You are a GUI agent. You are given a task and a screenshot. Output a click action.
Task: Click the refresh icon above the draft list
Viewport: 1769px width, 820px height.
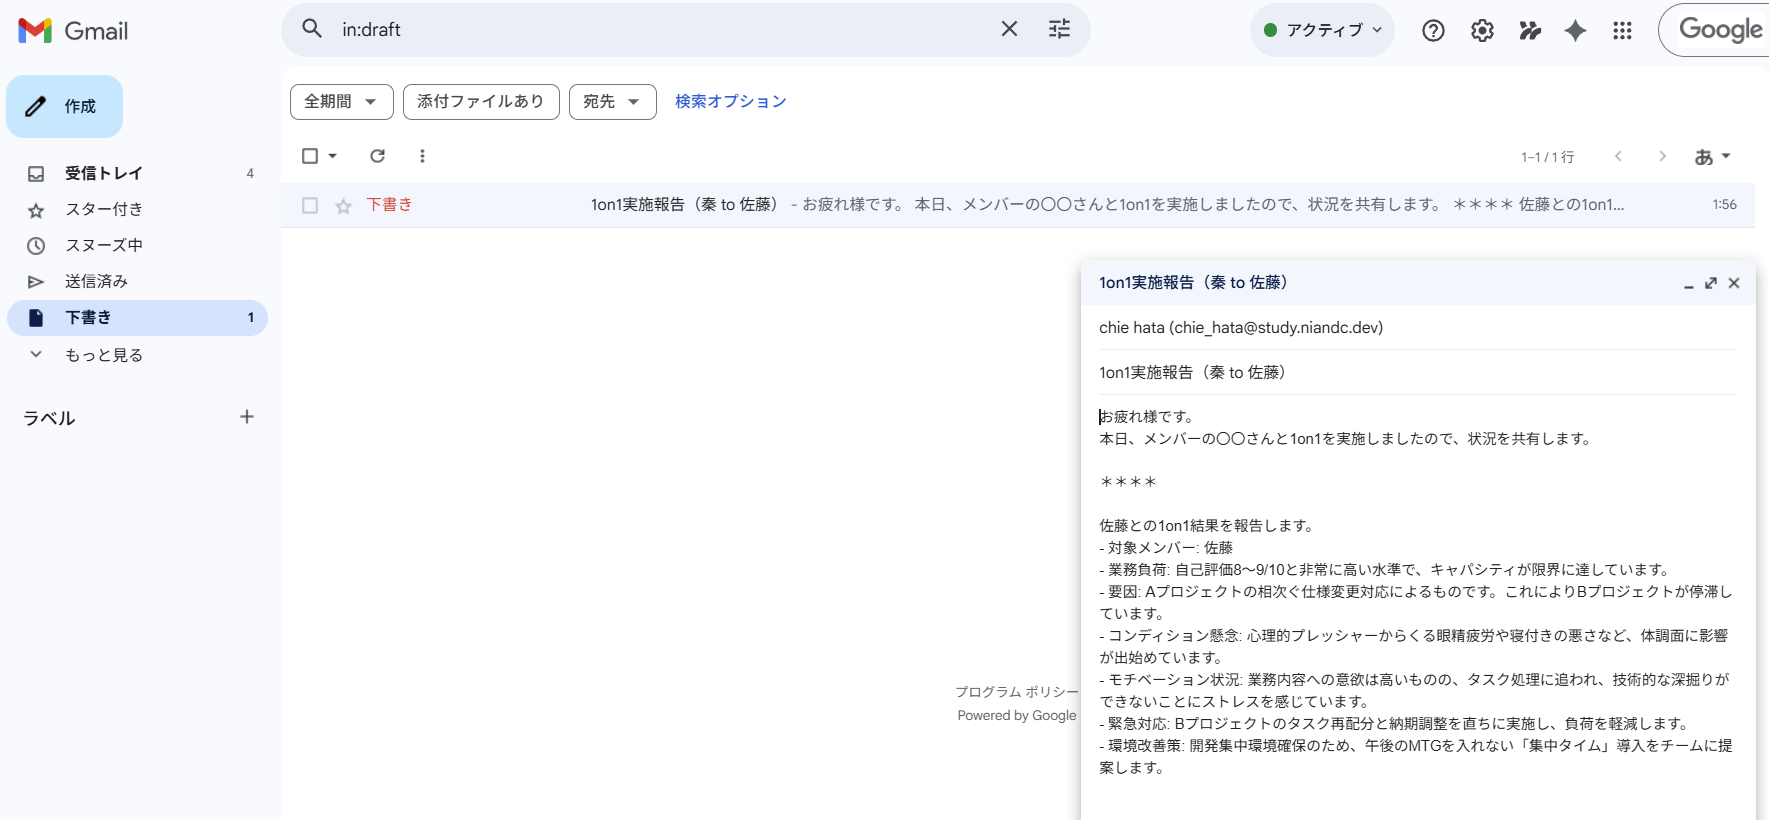[377, 156]
